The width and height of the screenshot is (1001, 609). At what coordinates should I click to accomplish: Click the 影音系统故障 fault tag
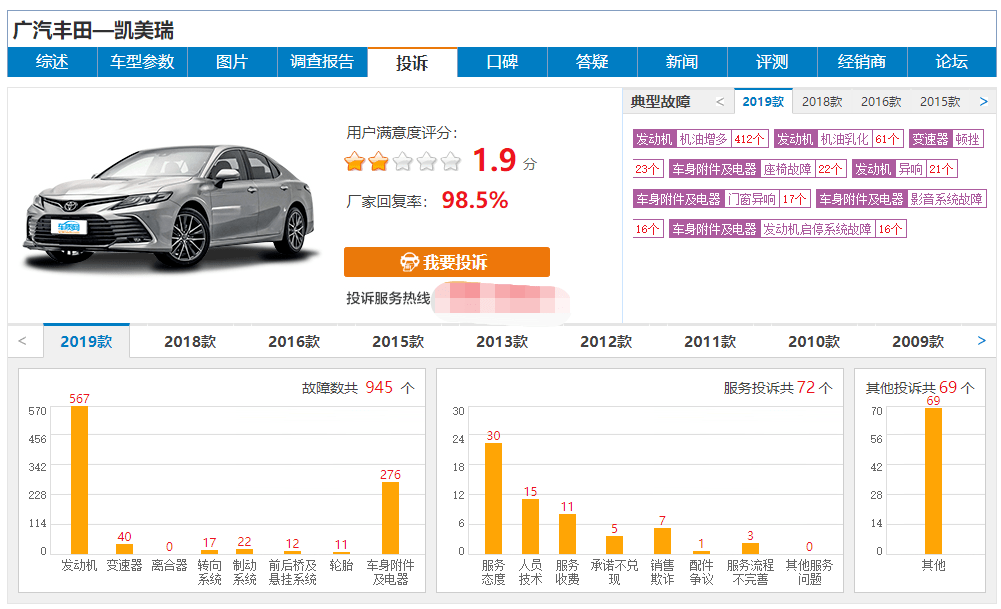(946, 199)
